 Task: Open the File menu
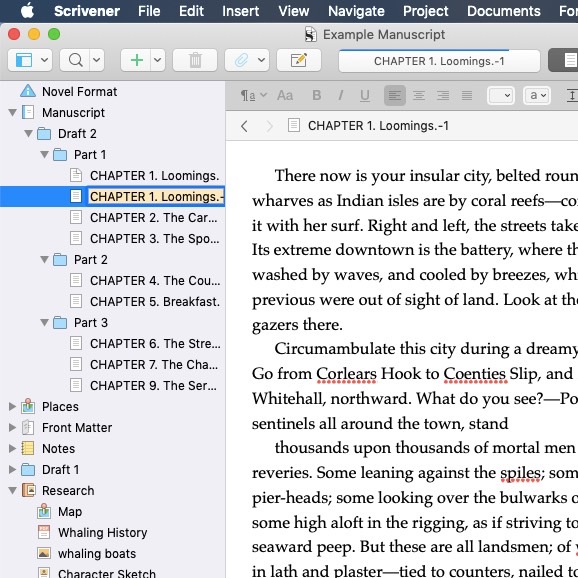point(149,11)
